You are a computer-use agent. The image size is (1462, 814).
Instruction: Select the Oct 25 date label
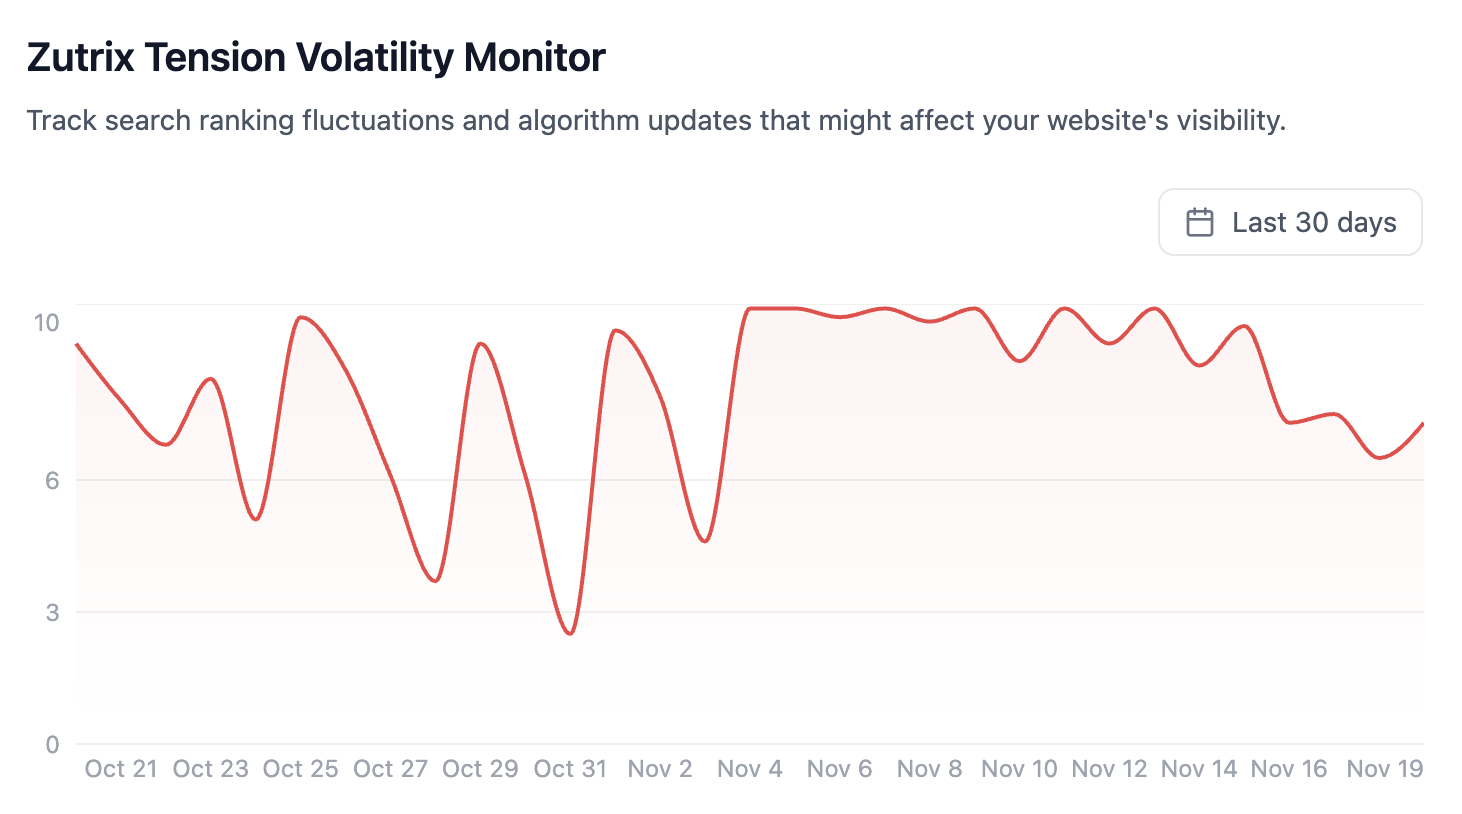[x=300, y=769]
